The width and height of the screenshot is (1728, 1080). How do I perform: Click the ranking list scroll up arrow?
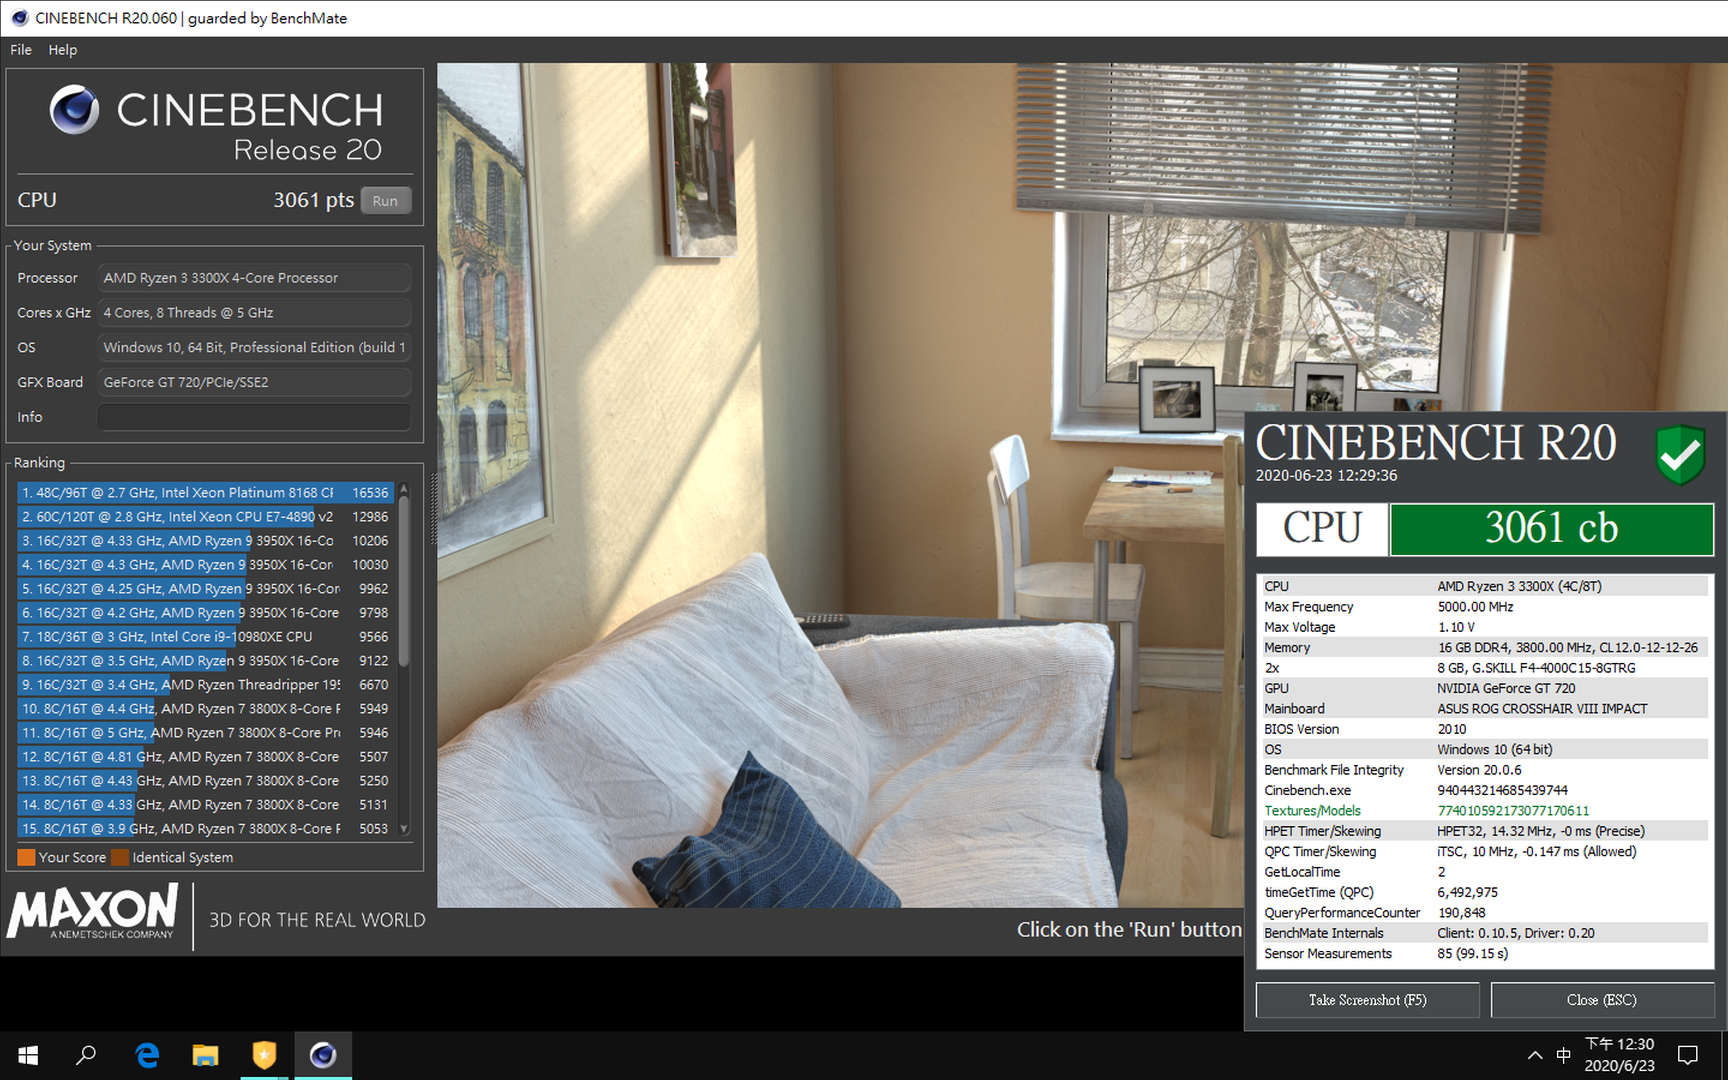click(x=404, y=489)
